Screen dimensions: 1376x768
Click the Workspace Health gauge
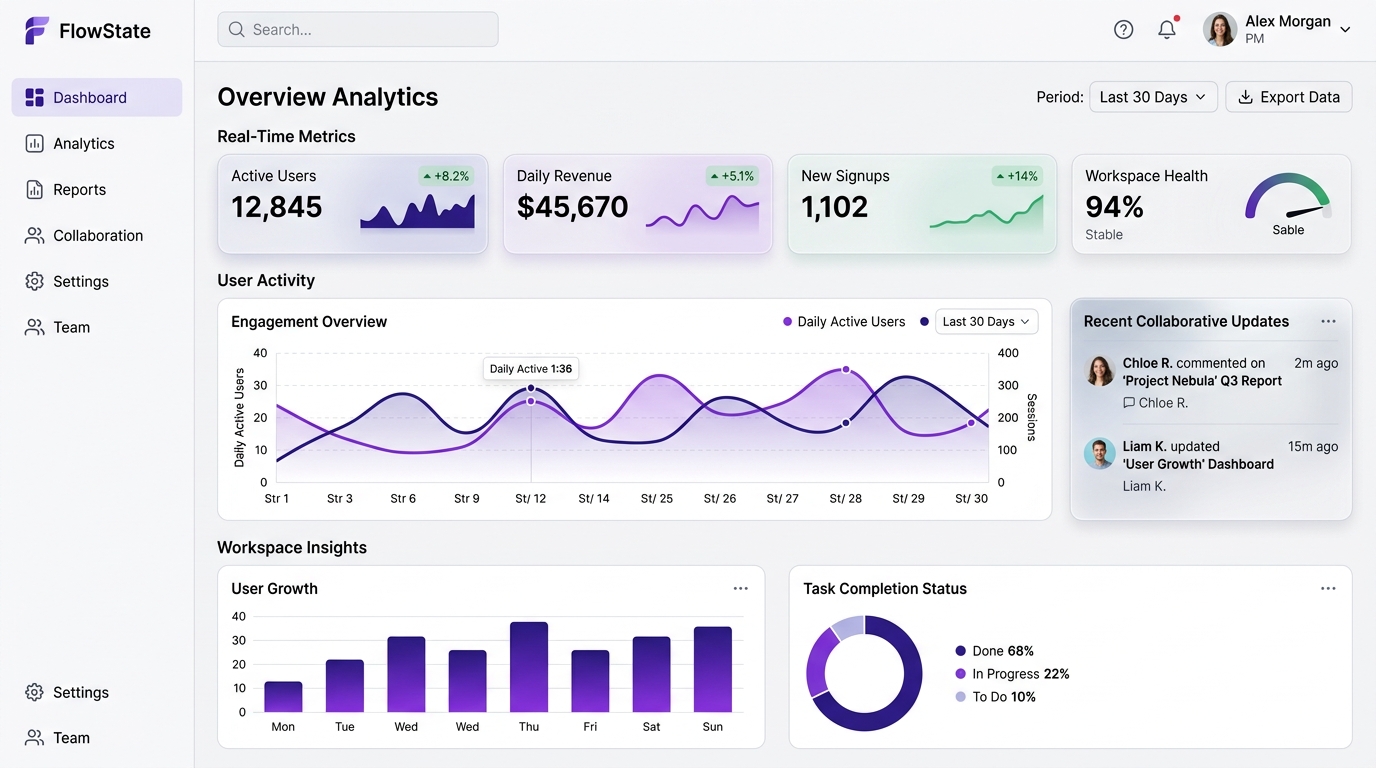point(1288,196)
